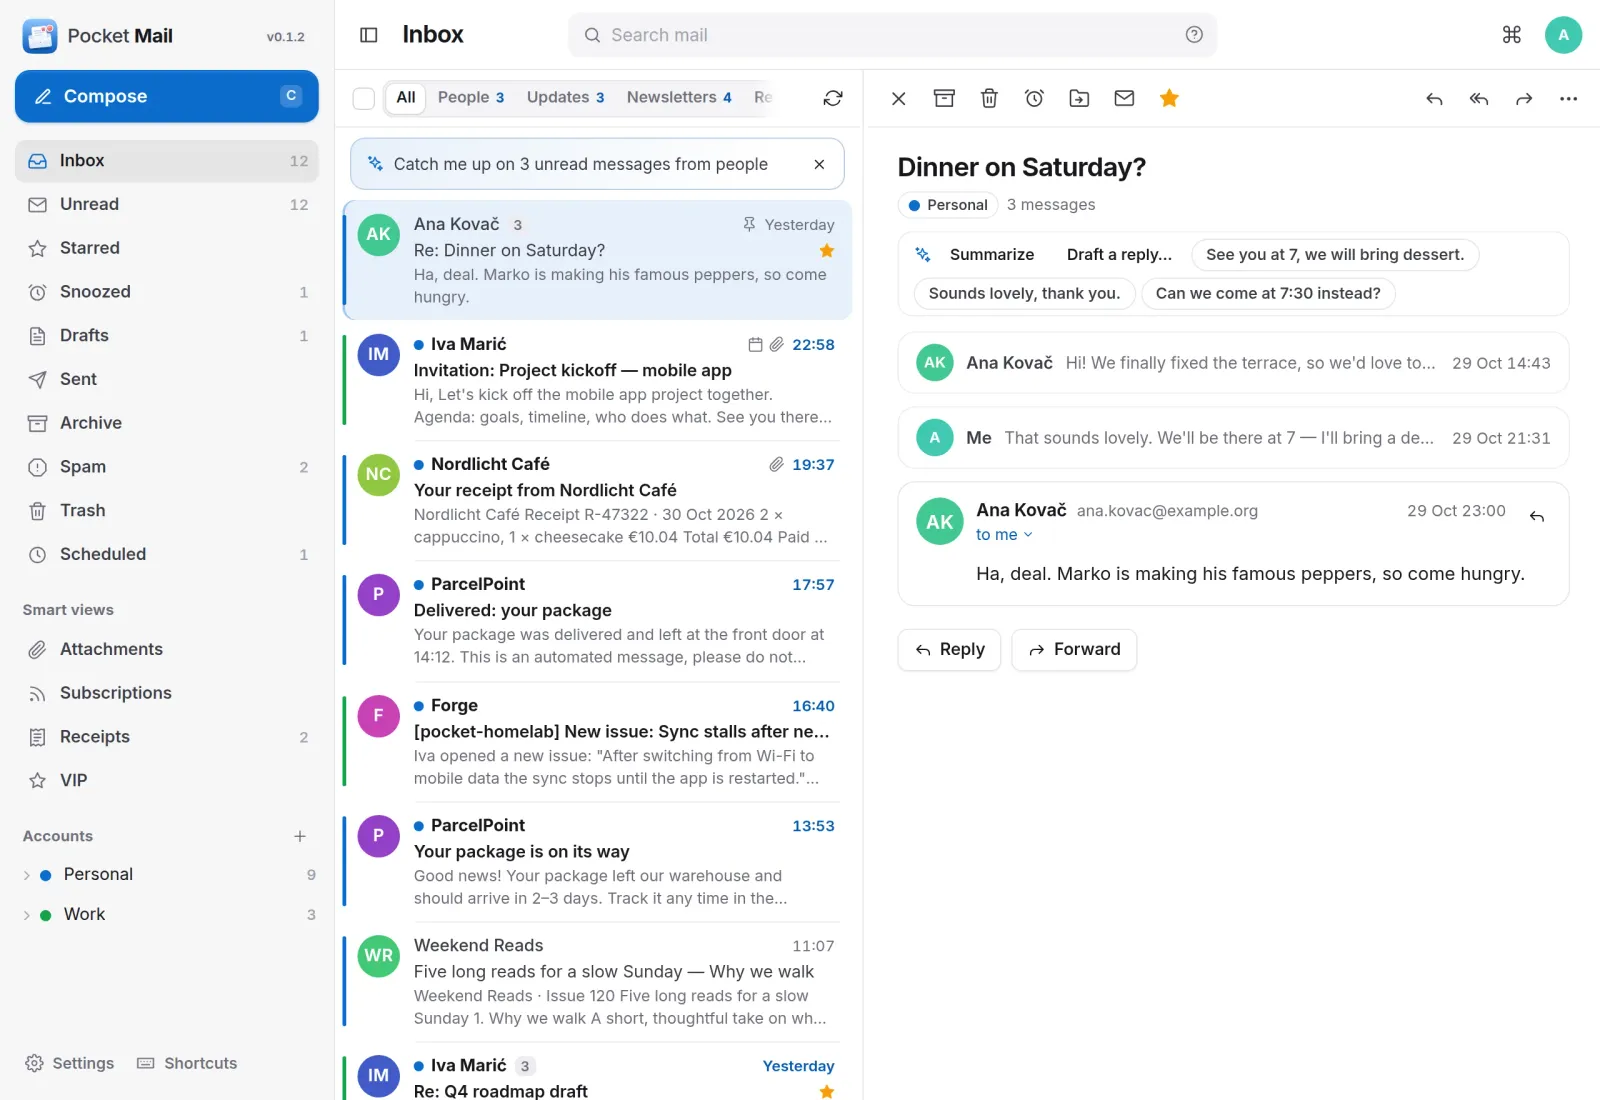1600x1100 pixels.
Task: Toggle star on Ana Kovač list message
Action: point(827,251)
